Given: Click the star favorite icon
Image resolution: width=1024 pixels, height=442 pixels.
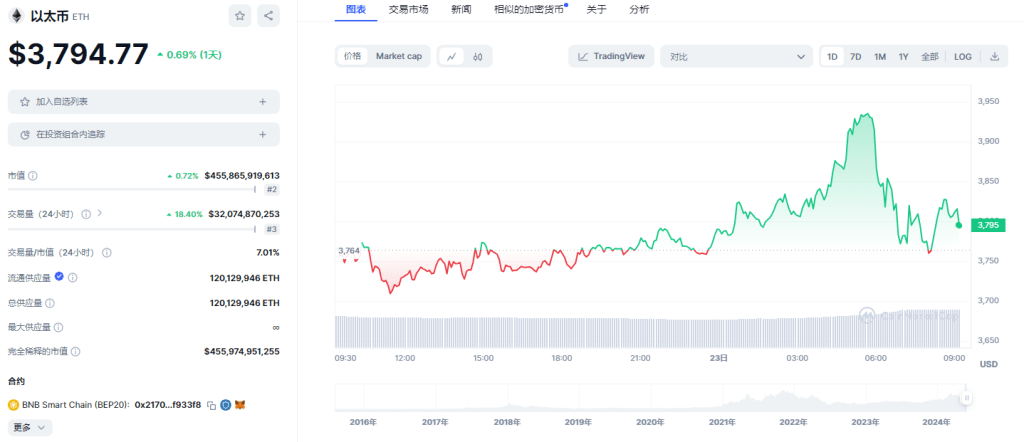Looking at the screenshot, I should tap(240, 15).
